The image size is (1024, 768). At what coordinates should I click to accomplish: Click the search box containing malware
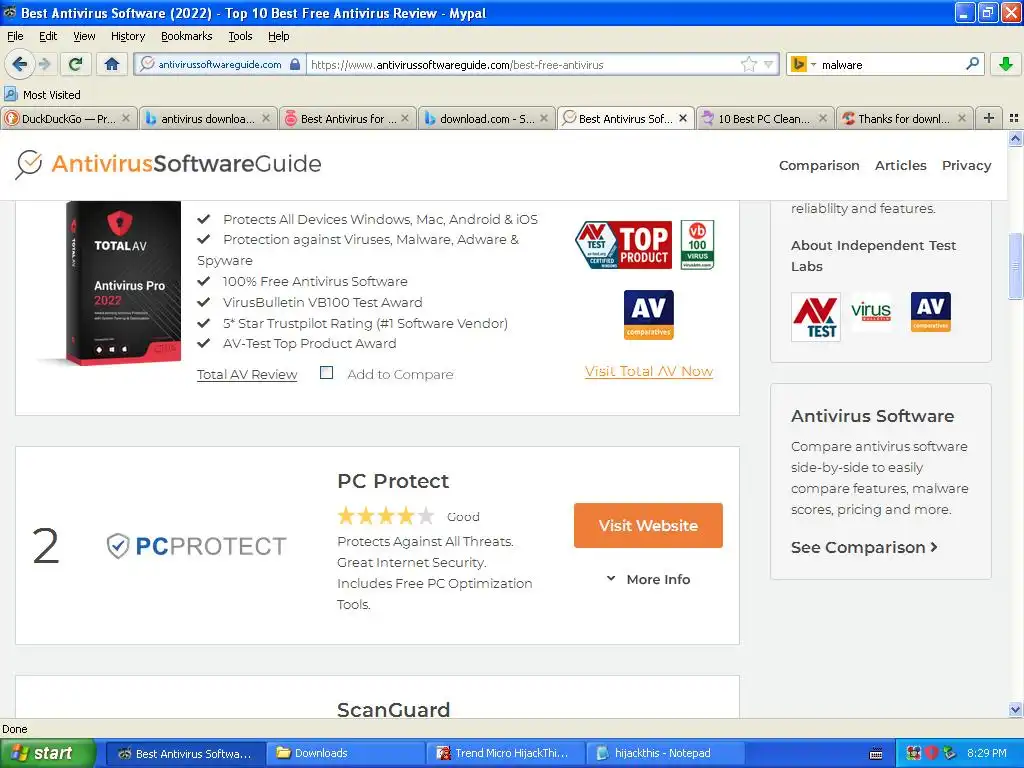[x=888, y=64]
